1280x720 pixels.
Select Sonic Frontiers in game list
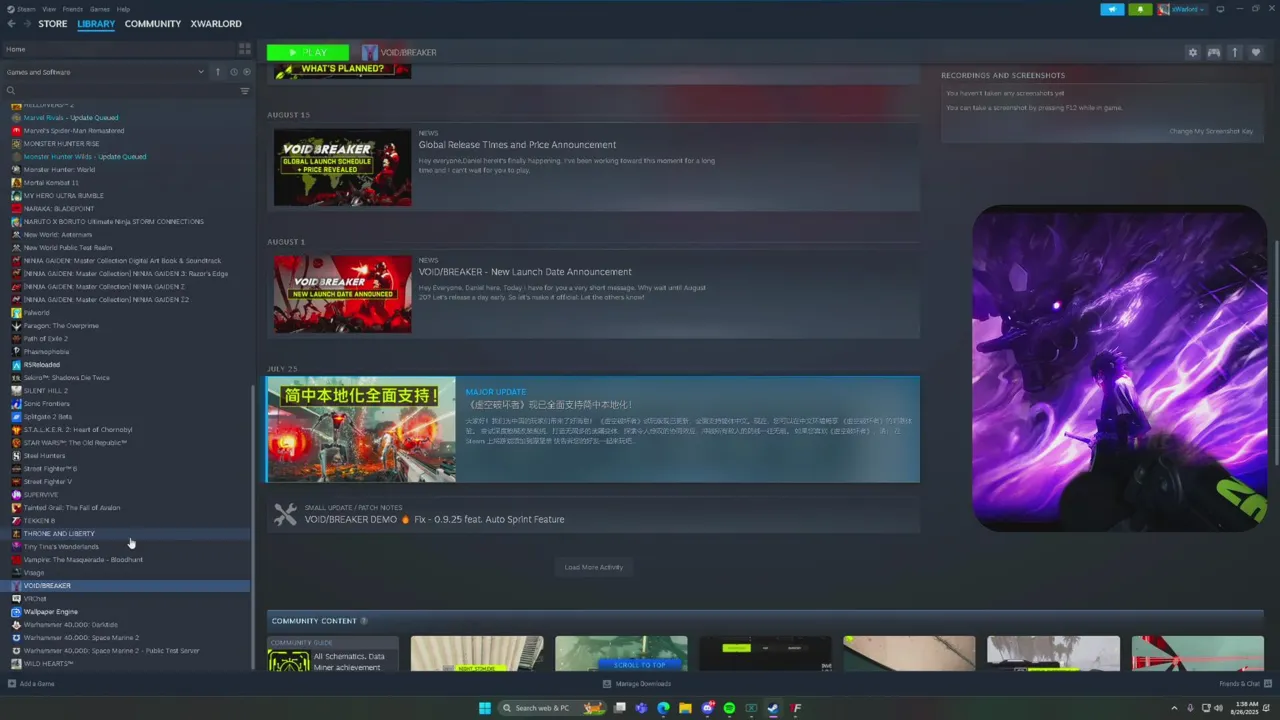point(46,404)
